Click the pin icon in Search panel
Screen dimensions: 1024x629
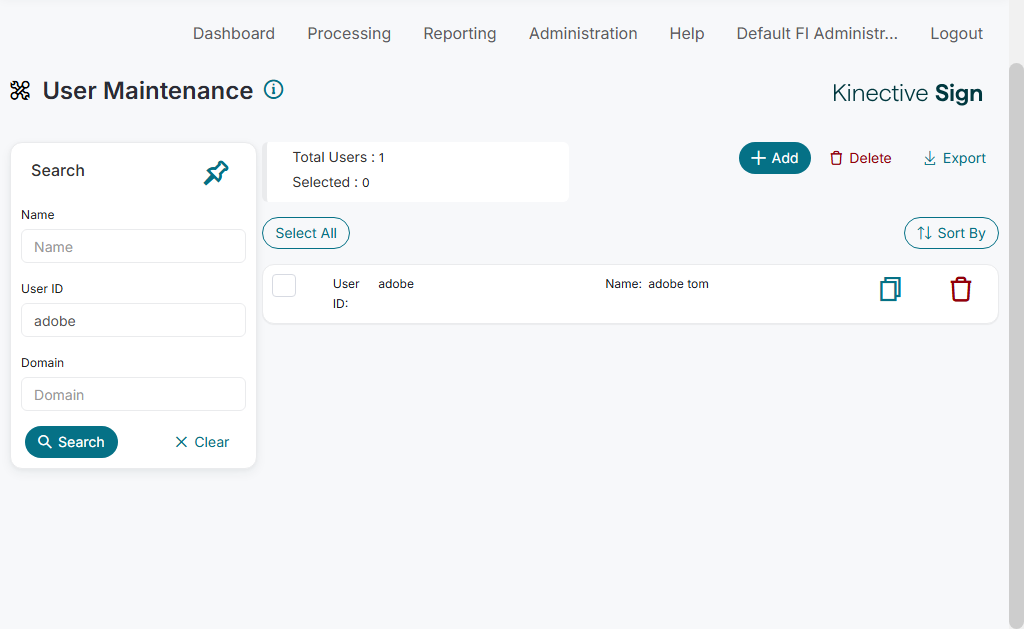coord(216,172)
